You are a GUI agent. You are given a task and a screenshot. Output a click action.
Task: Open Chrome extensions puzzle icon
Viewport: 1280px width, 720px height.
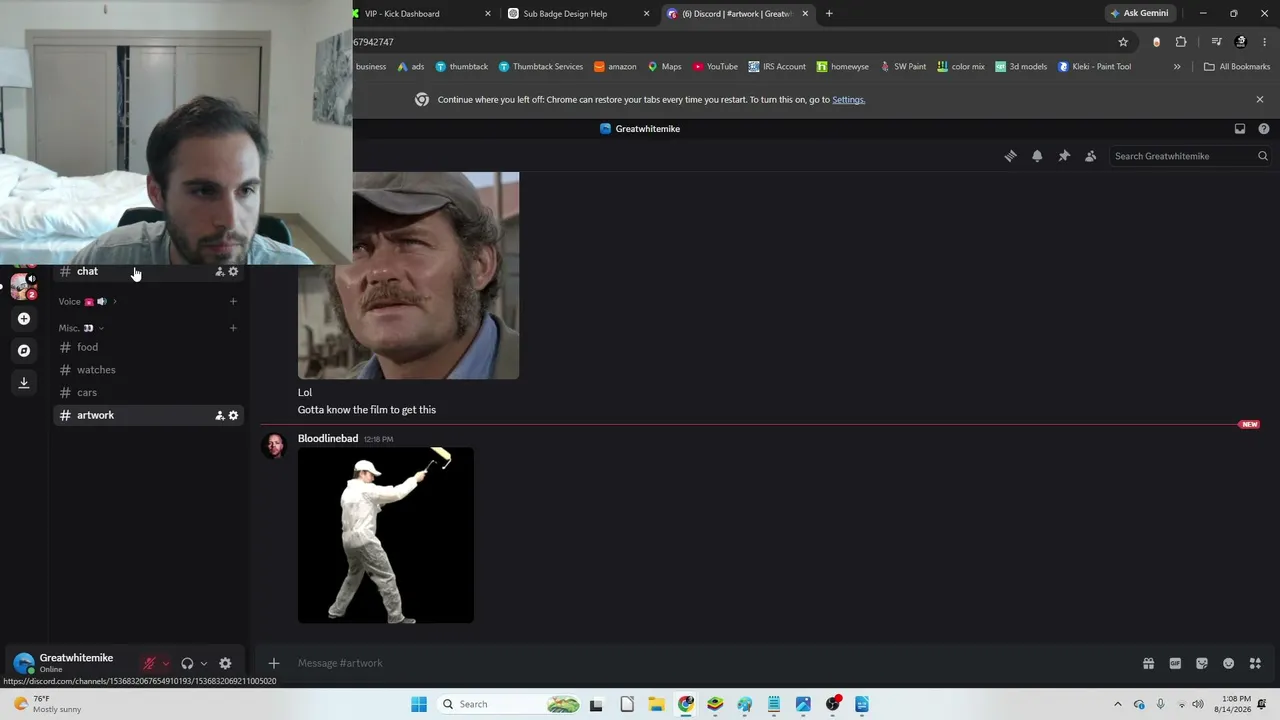pos(1181,42)
